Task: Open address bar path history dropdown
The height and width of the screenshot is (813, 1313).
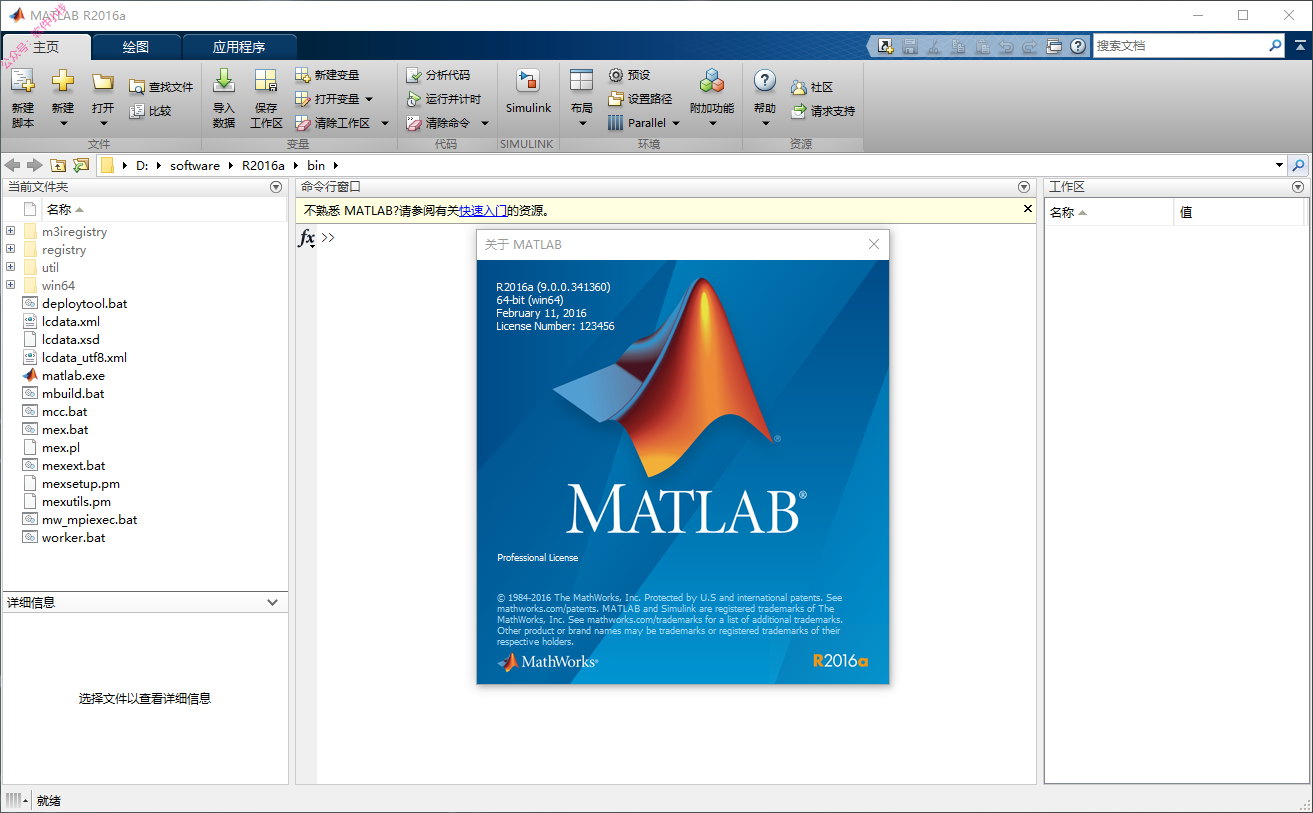Action: [x=1280, y=165]
